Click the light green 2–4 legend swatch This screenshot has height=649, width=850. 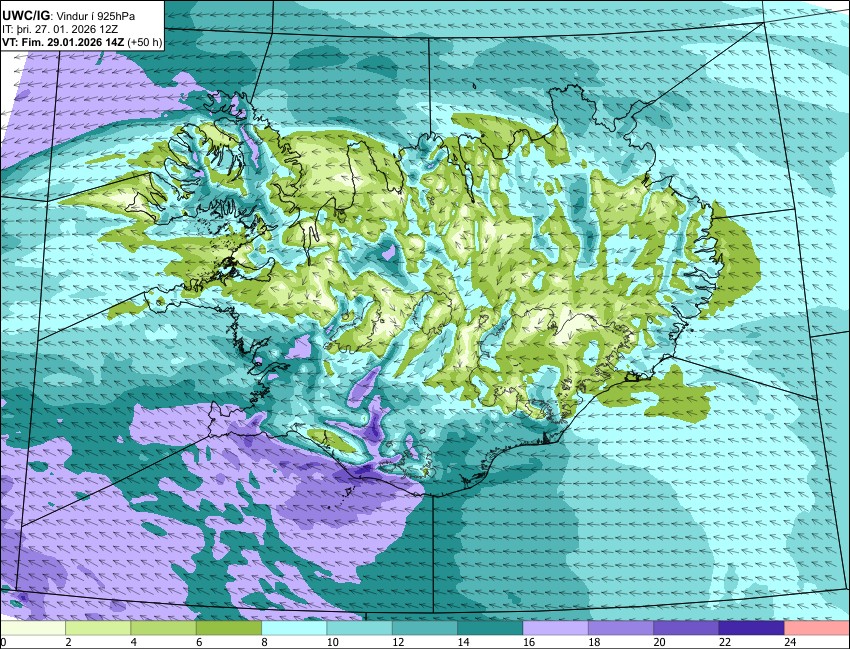tap(98, 628)
